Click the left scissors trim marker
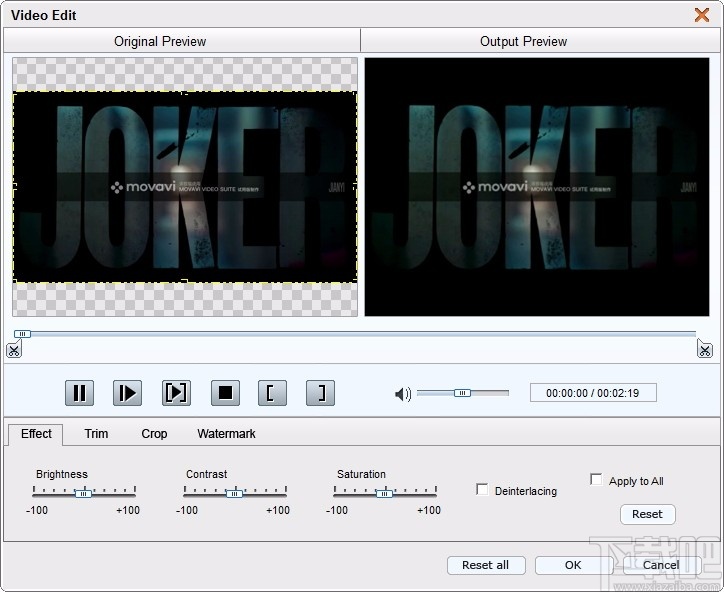Viewport: 724px width, 592px height. coord(13,349)
